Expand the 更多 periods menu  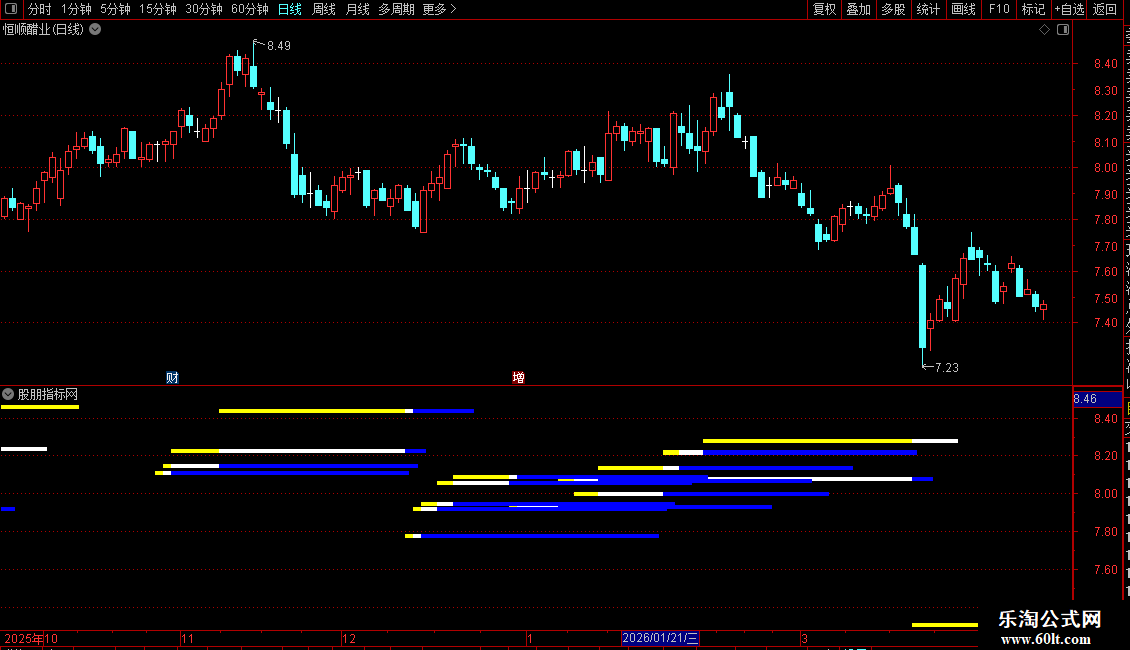[x=439, y=9]
